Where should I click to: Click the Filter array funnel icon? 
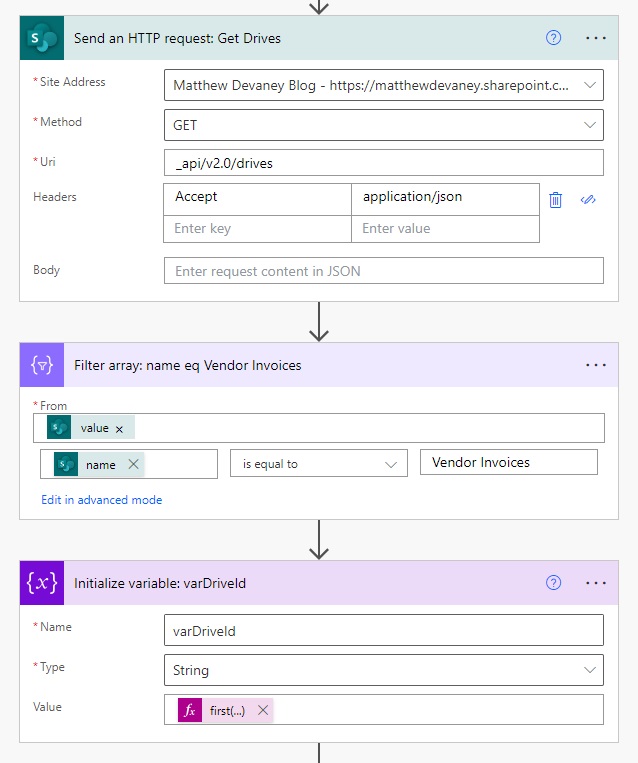(x=42, y=365)
